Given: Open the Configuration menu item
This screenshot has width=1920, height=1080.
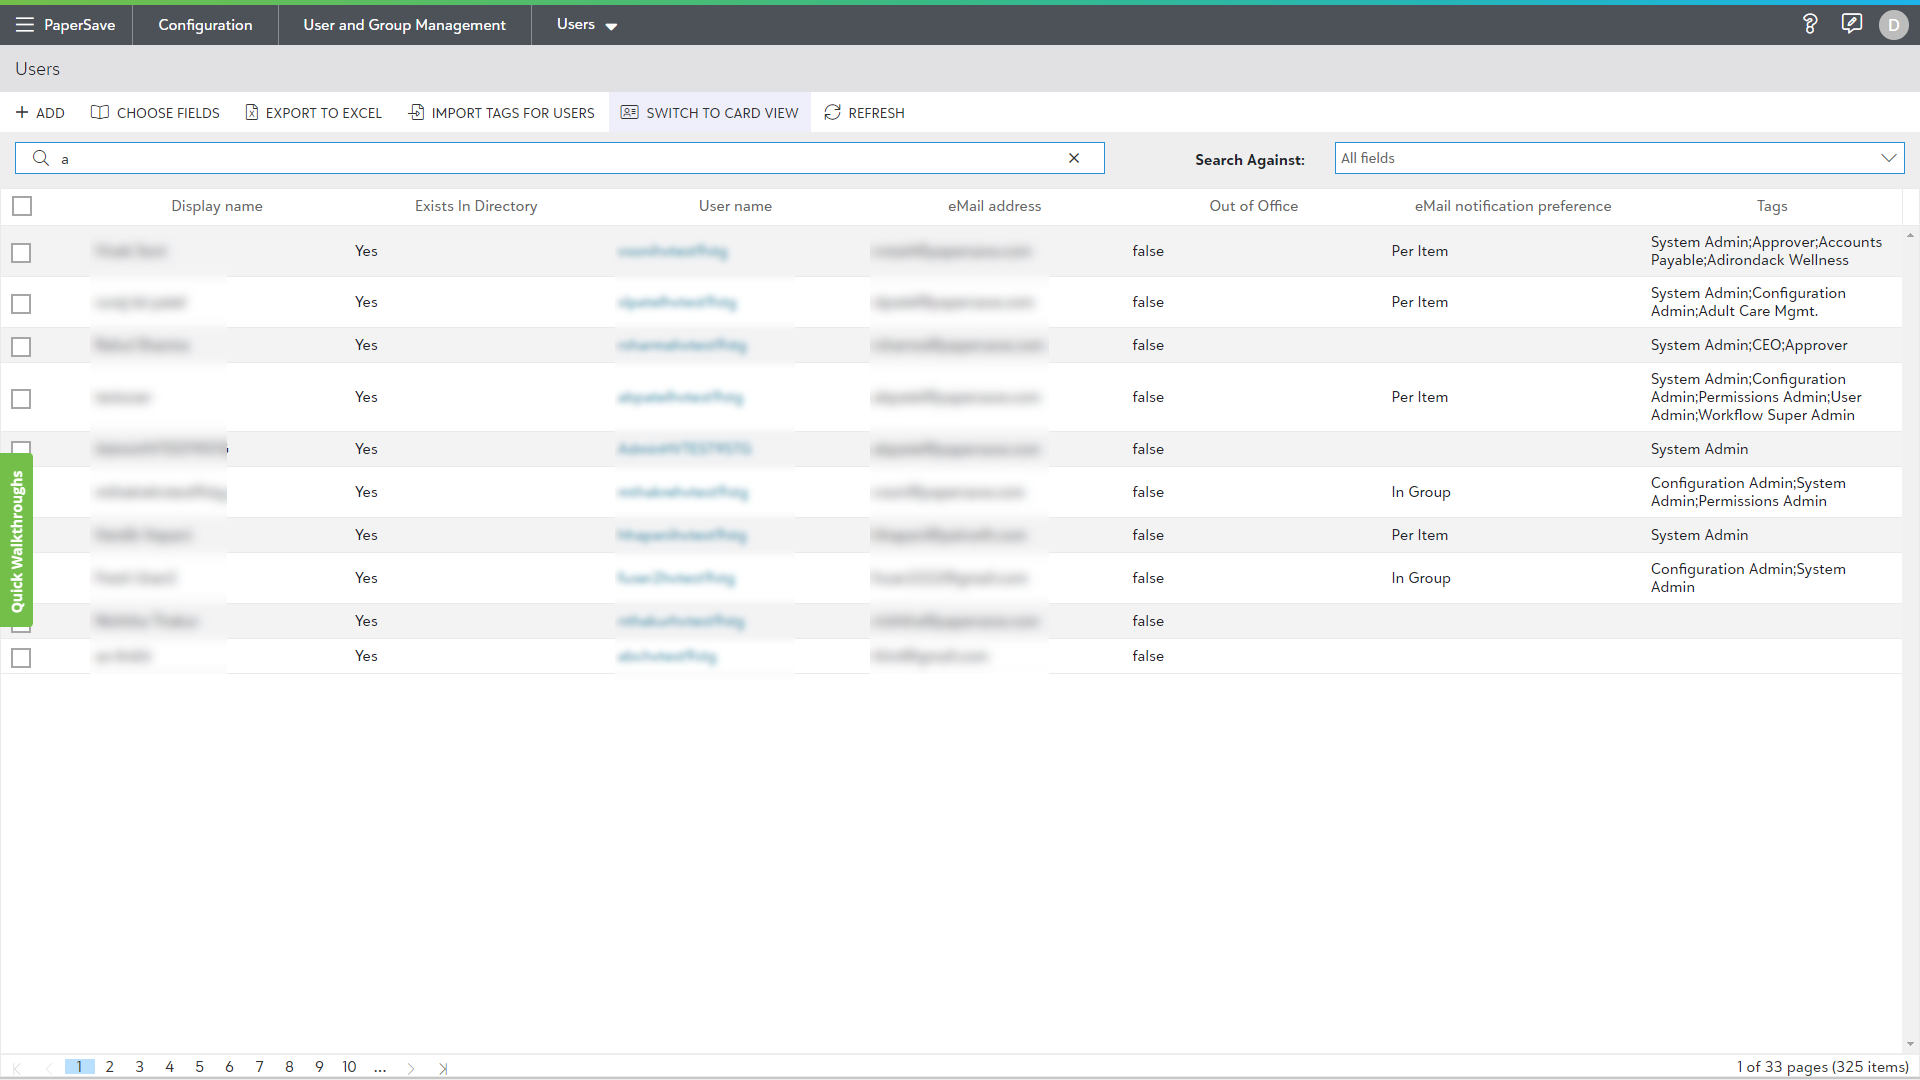Looking at the screenshot, I should pyautogui.click(x=205, y=25).
